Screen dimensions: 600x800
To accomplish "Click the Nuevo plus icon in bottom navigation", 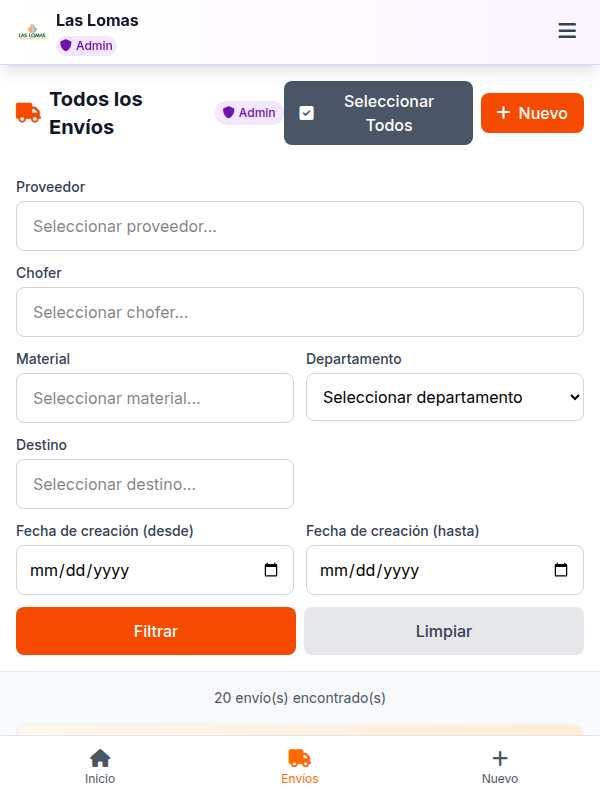I will coord(500,757).
